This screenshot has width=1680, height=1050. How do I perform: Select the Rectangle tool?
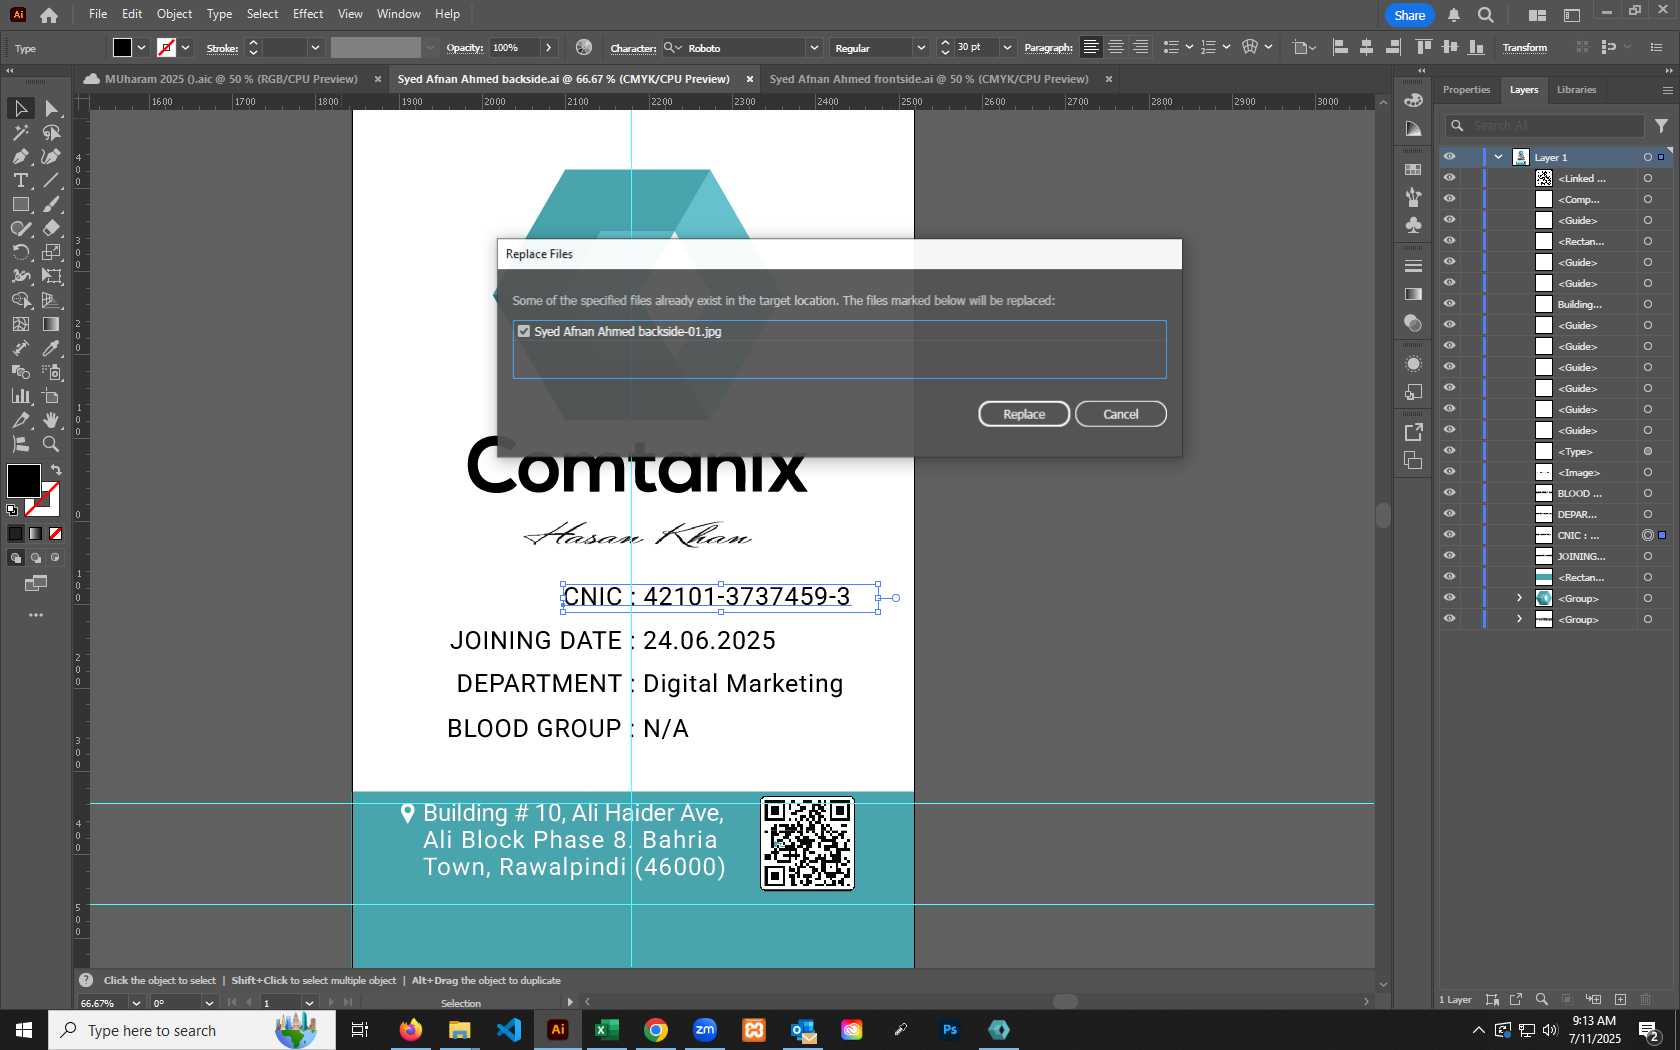click(20, 204)
